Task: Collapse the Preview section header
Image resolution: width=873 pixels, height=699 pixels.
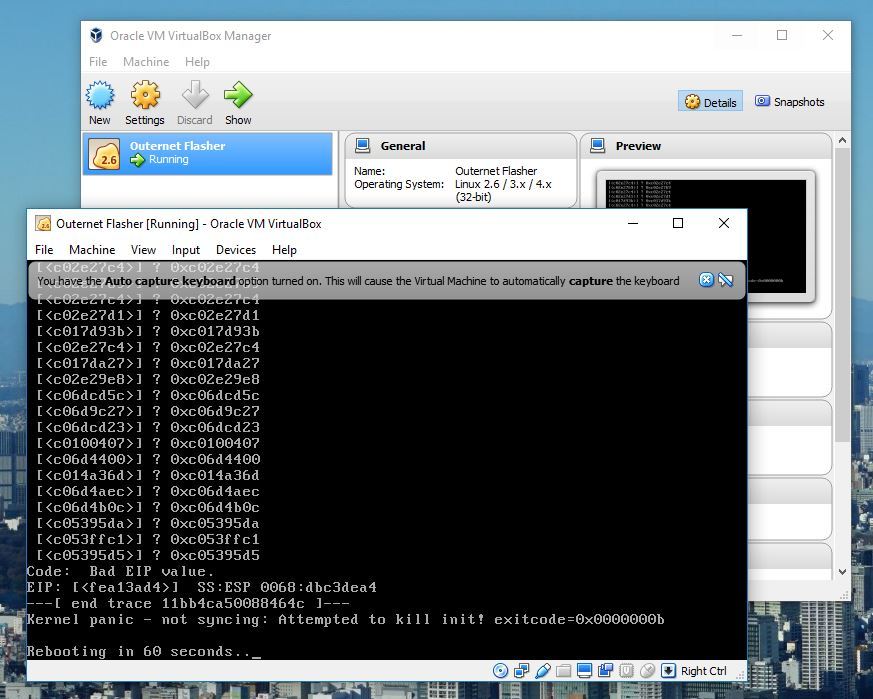Action: (638, 146)
